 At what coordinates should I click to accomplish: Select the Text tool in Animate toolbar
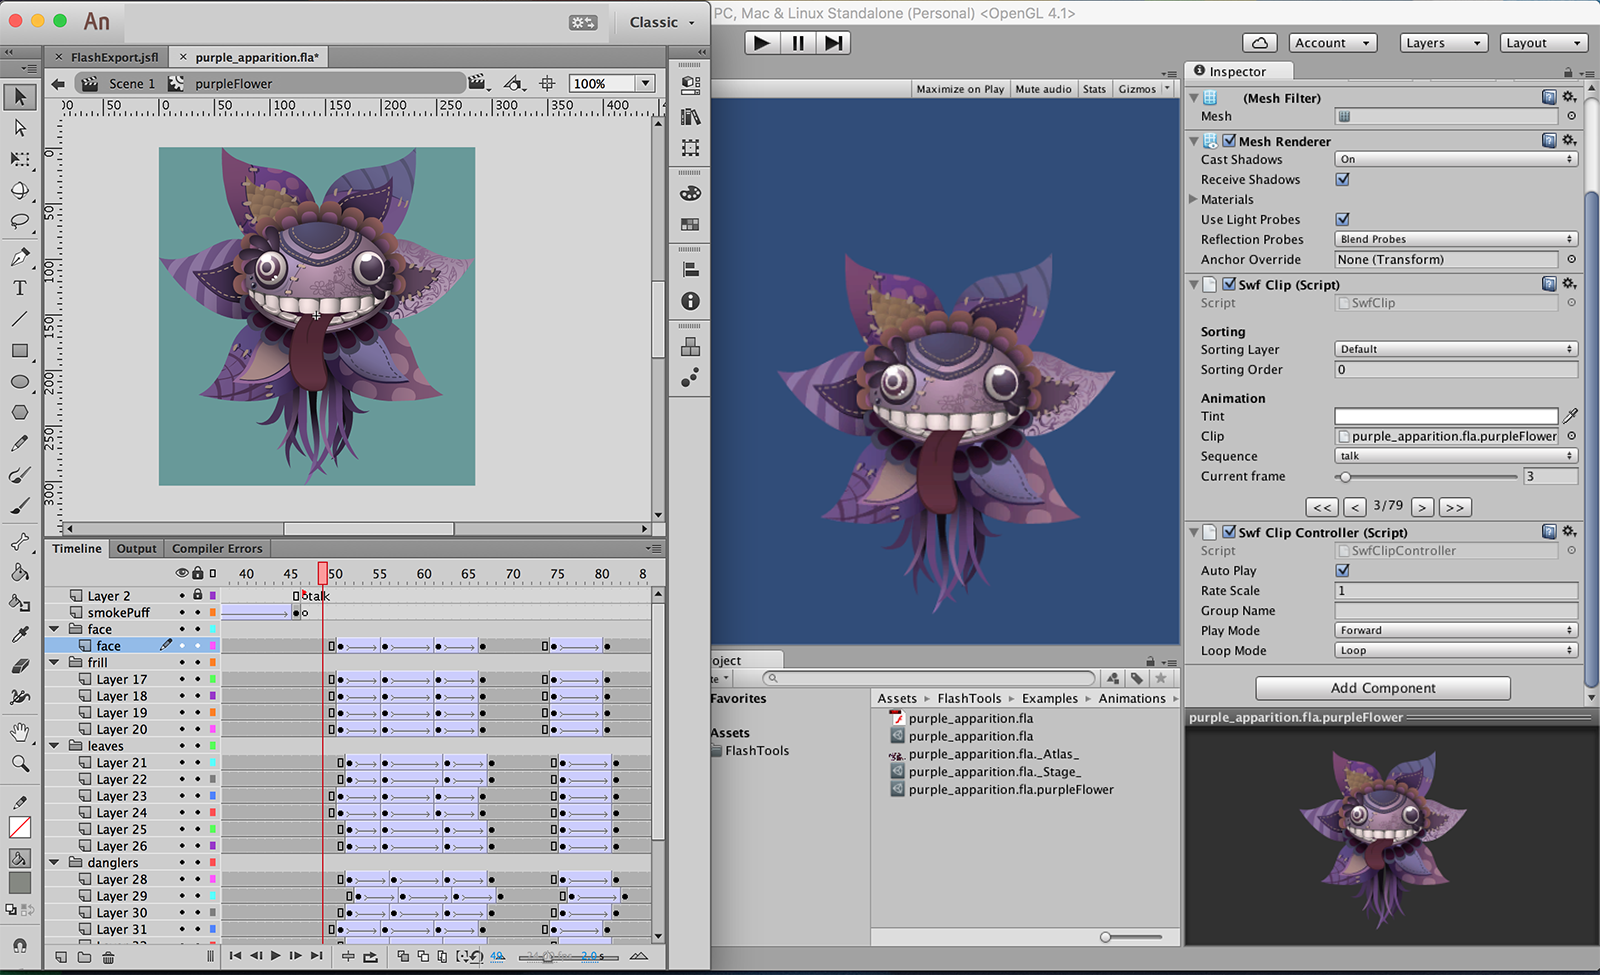[19, 289]
